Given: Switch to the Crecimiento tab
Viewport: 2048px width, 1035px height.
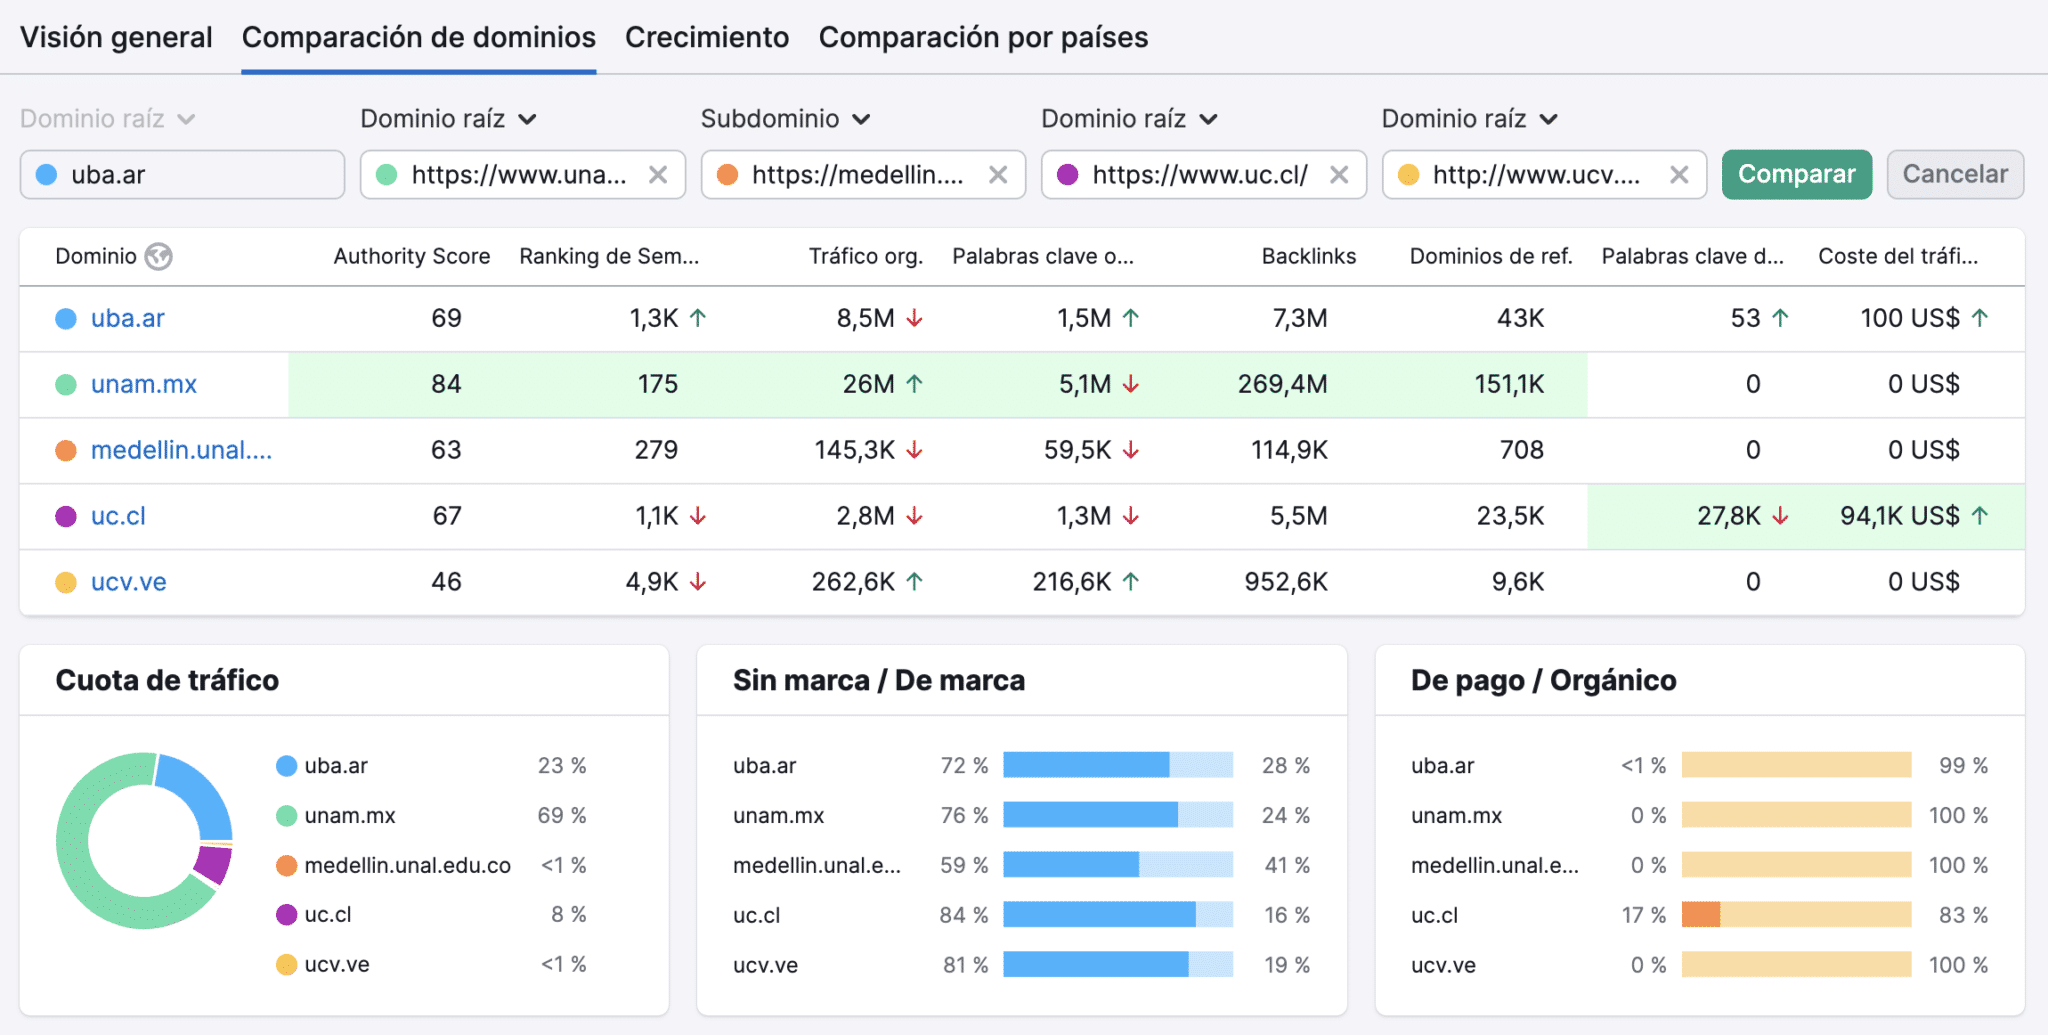Looking at the screenshot, I should pos(707,37).
